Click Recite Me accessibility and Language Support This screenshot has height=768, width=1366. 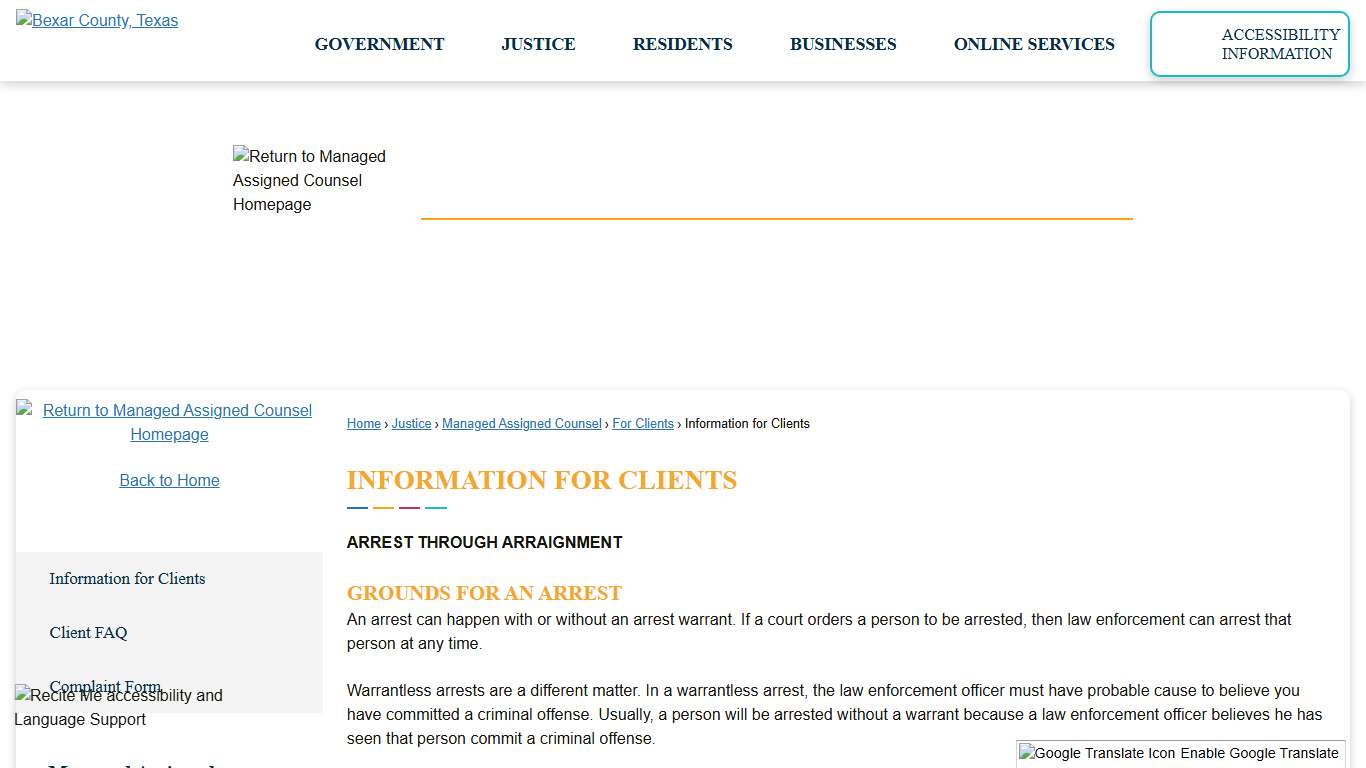(x=118, y=707)
